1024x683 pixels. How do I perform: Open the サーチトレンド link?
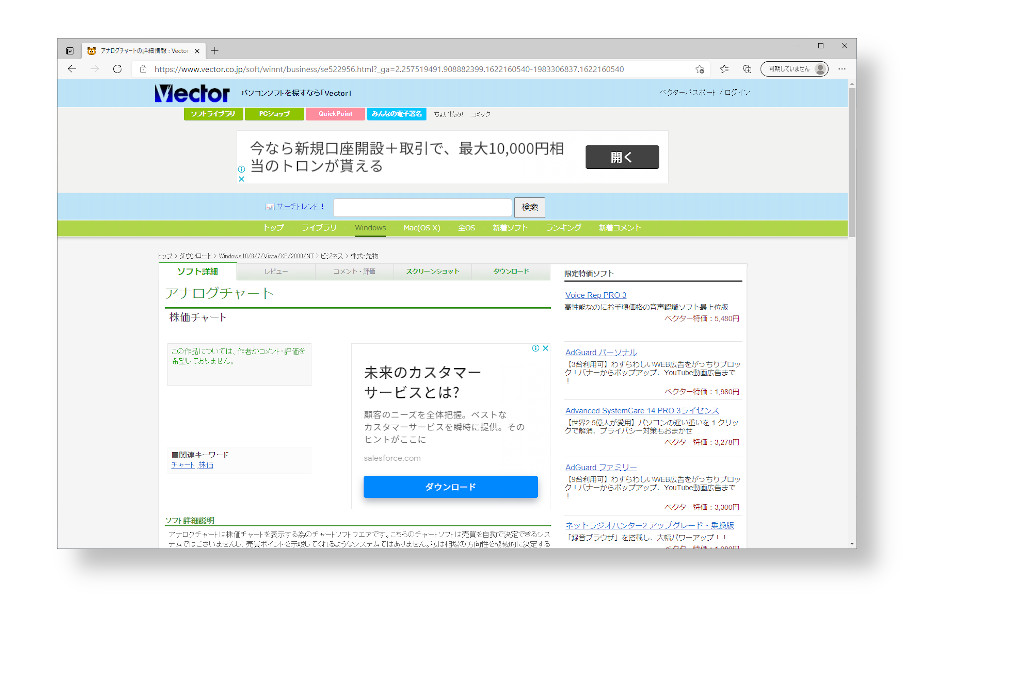[295, 206]
